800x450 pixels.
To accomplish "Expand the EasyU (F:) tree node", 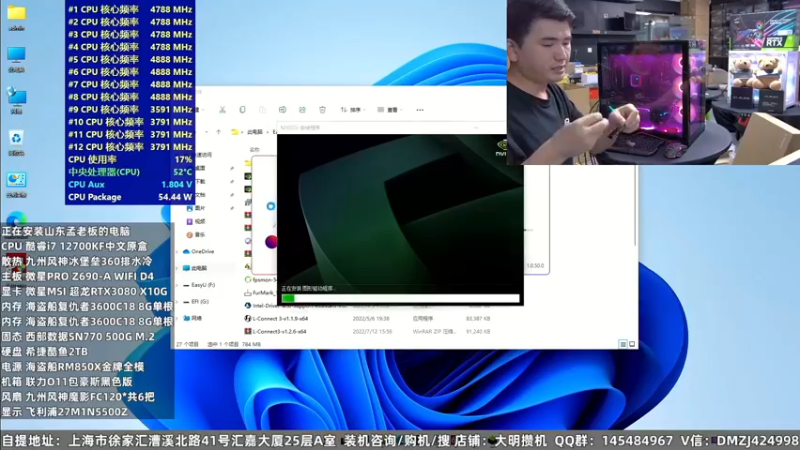I will 178,285.
